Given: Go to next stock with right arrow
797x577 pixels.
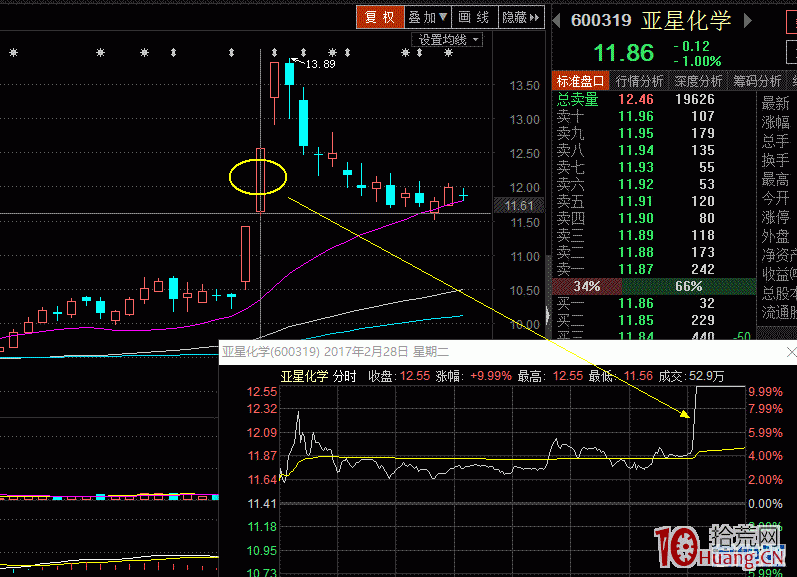Looking at the screenshot, I should tap(748, 21).
